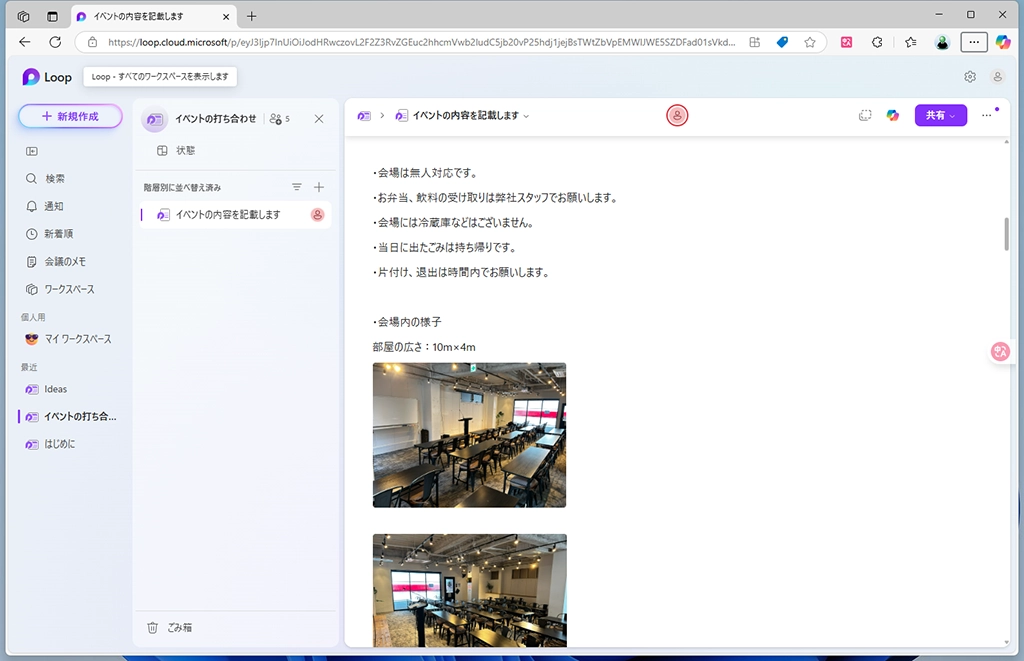The width and height of the screenshot is (1024, 661).
Task: Click the Loop logo in the header
Action: pos(46,77)
